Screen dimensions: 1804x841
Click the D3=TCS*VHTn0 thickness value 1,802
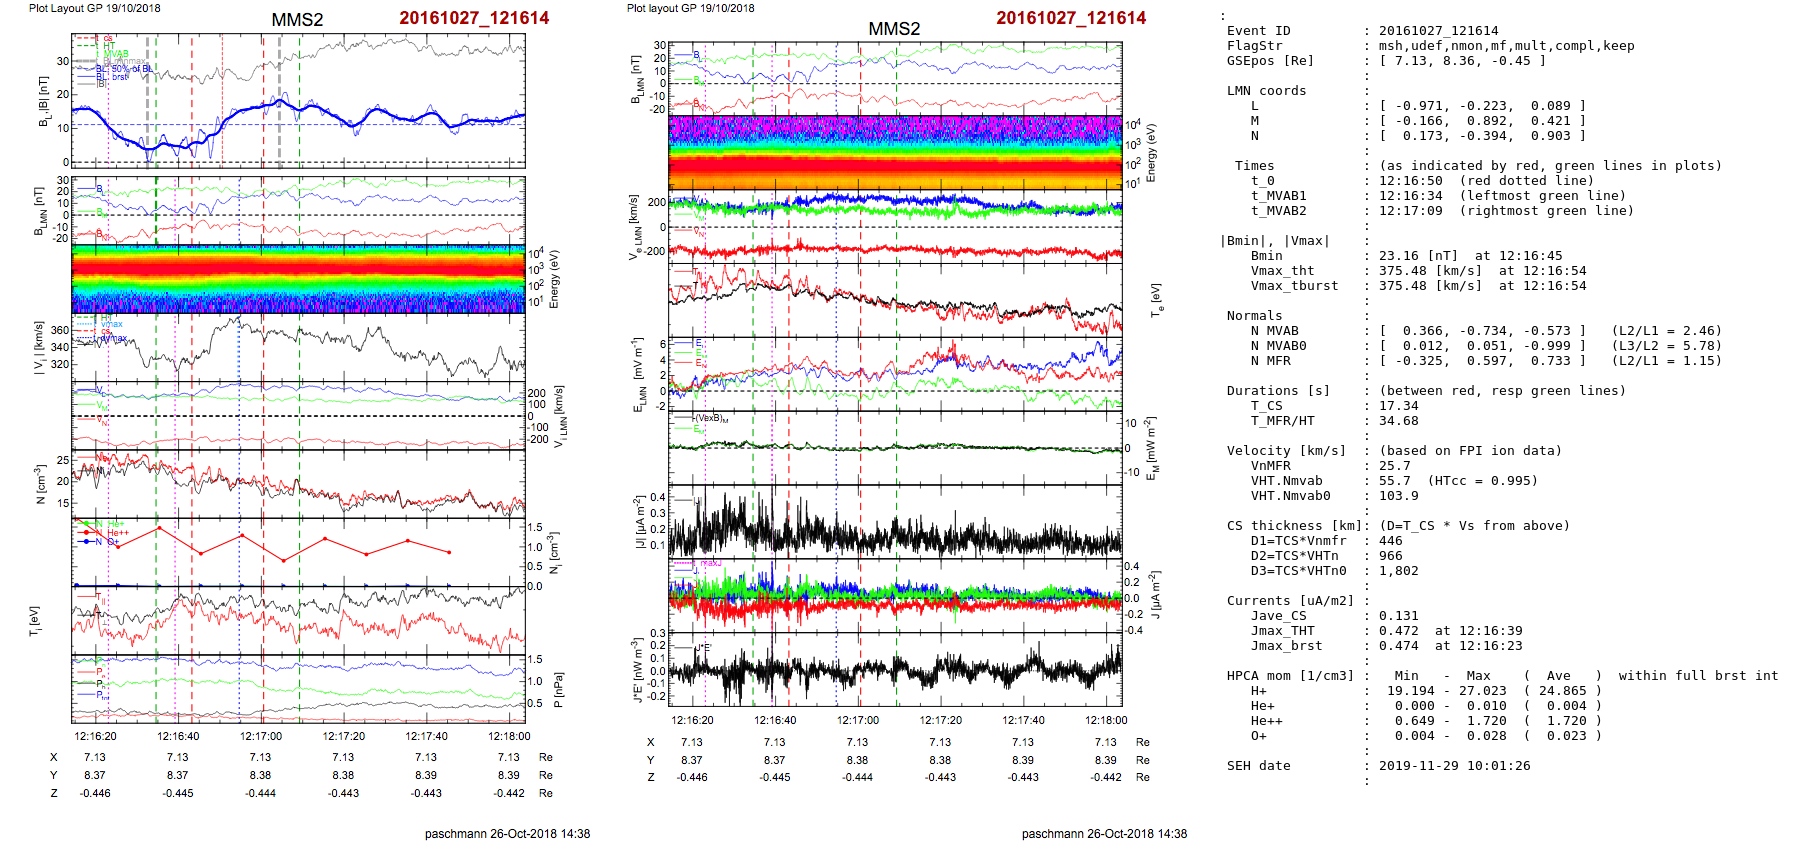(1398, 571)
